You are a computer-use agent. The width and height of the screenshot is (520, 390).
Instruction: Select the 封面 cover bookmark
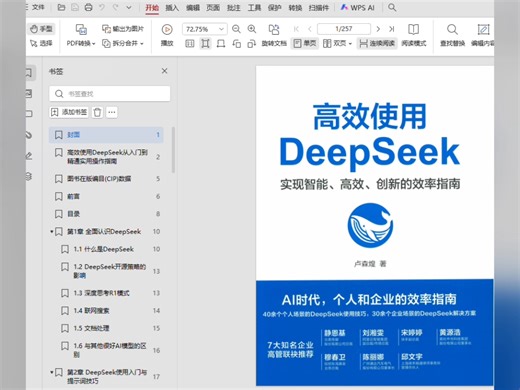click(106, 135)
